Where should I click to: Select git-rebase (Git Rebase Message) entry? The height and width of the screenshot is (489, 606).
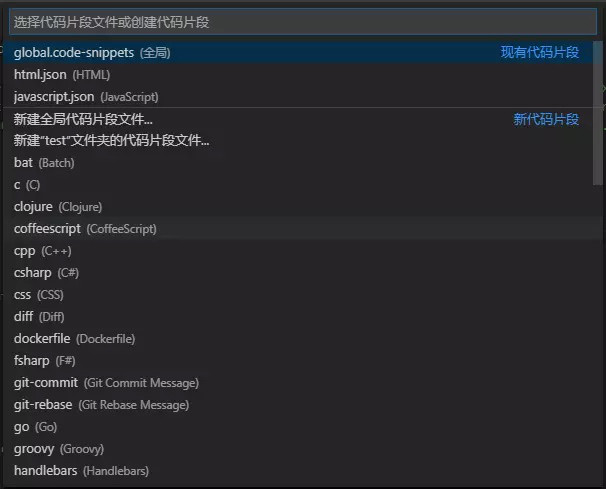(x=101, y=405)
